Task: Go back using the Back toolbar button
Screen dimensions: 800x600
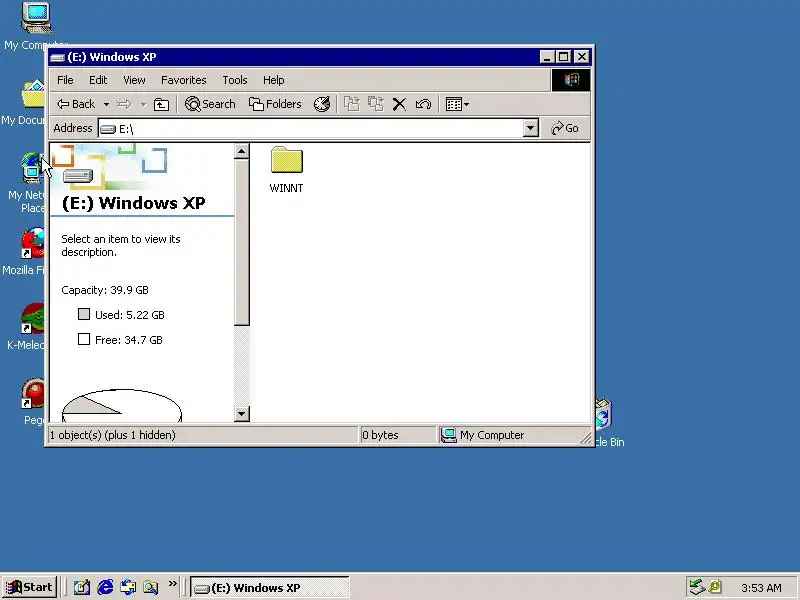Action: point(76,104)
